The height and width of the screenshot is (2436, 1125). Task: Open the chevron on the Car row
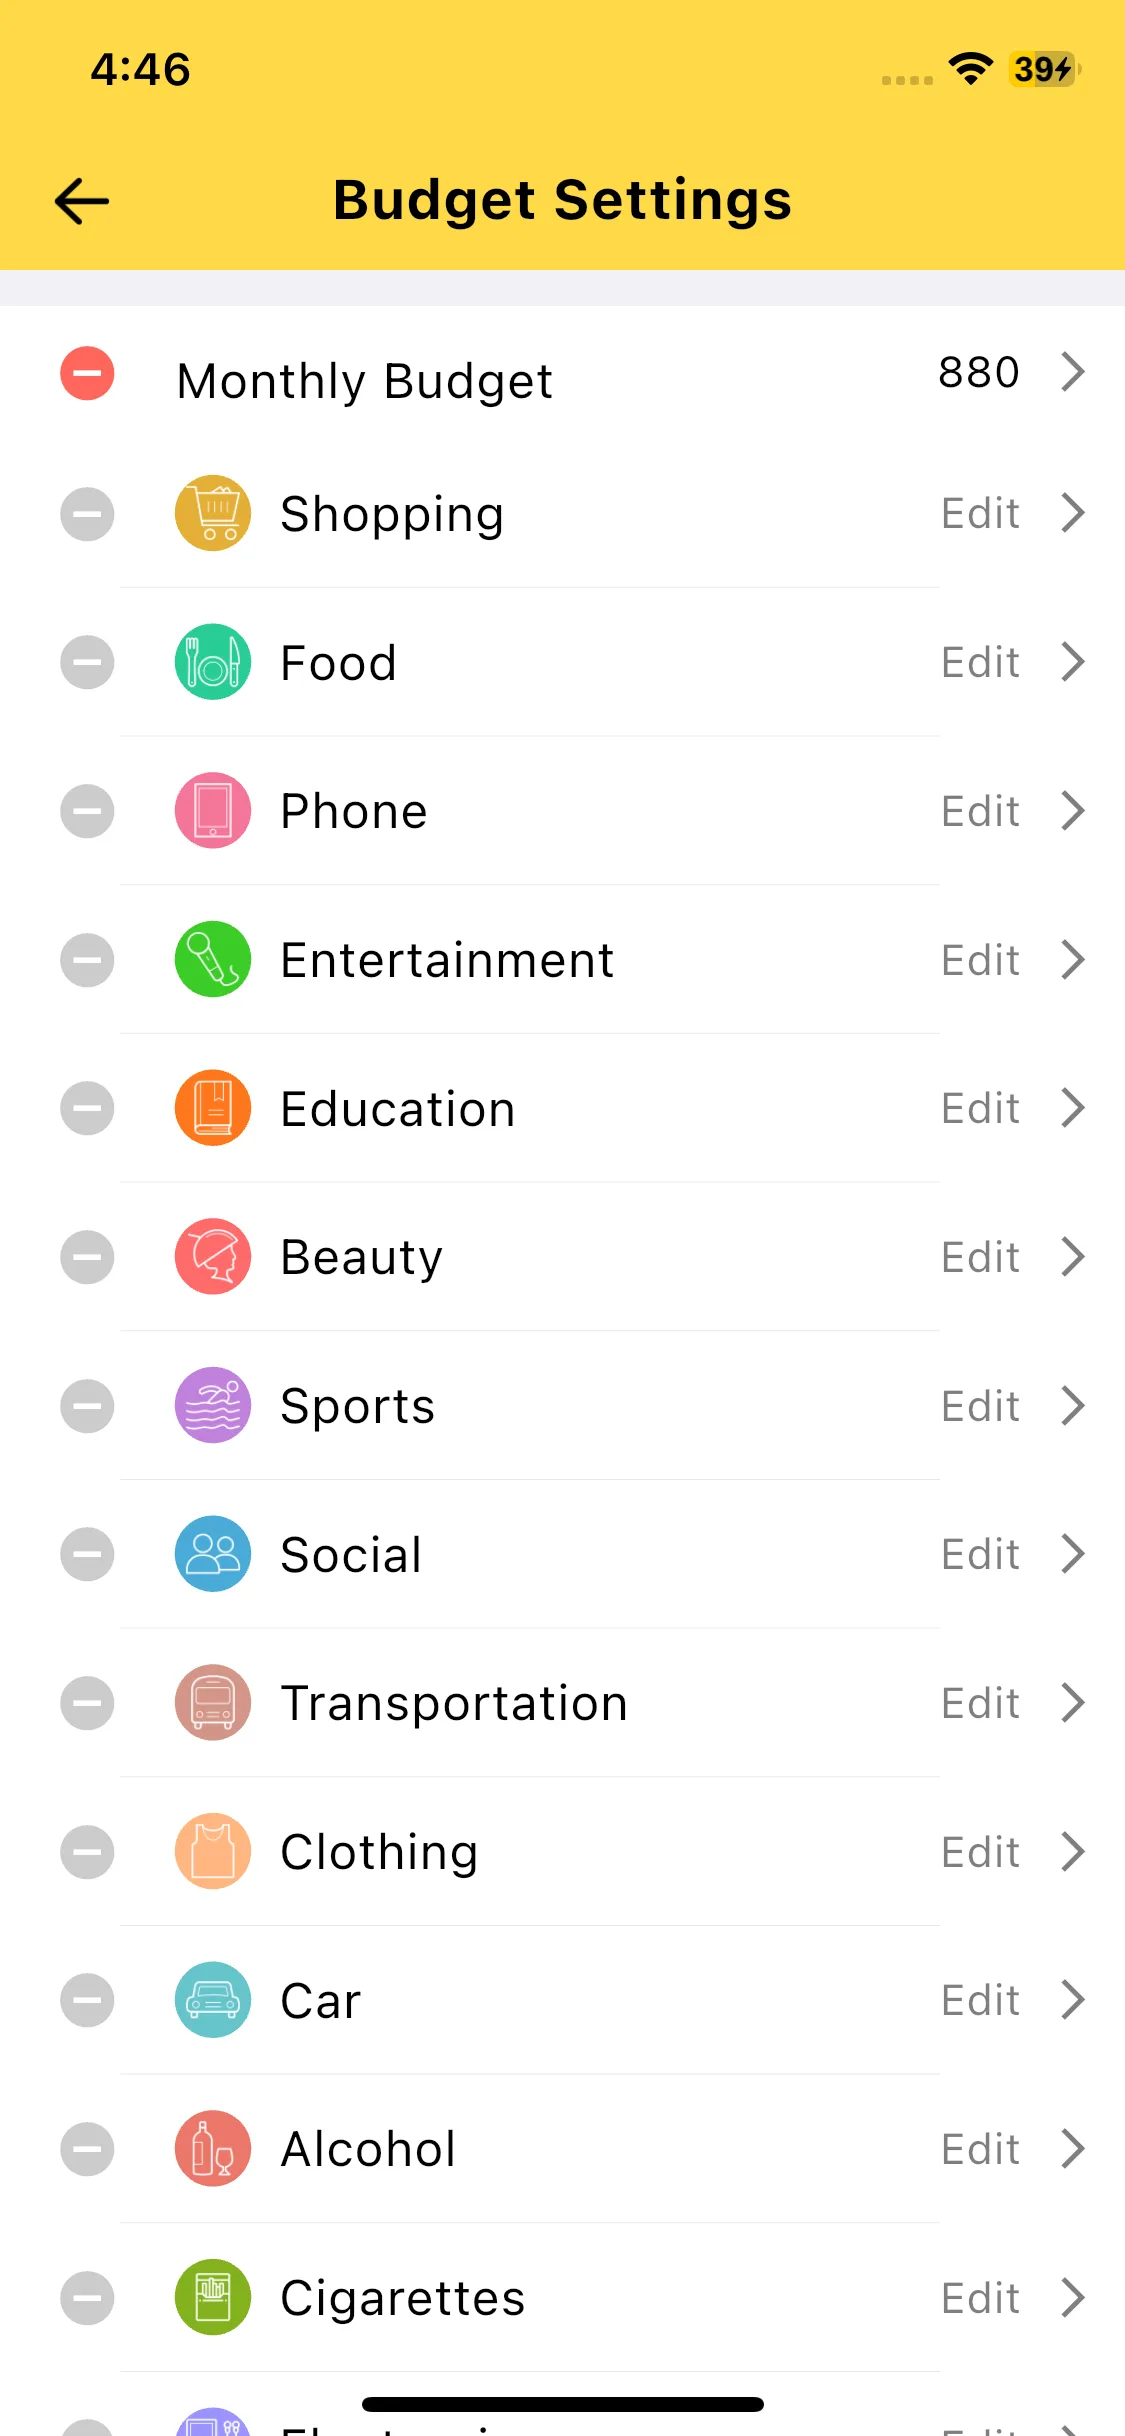1073,2000
